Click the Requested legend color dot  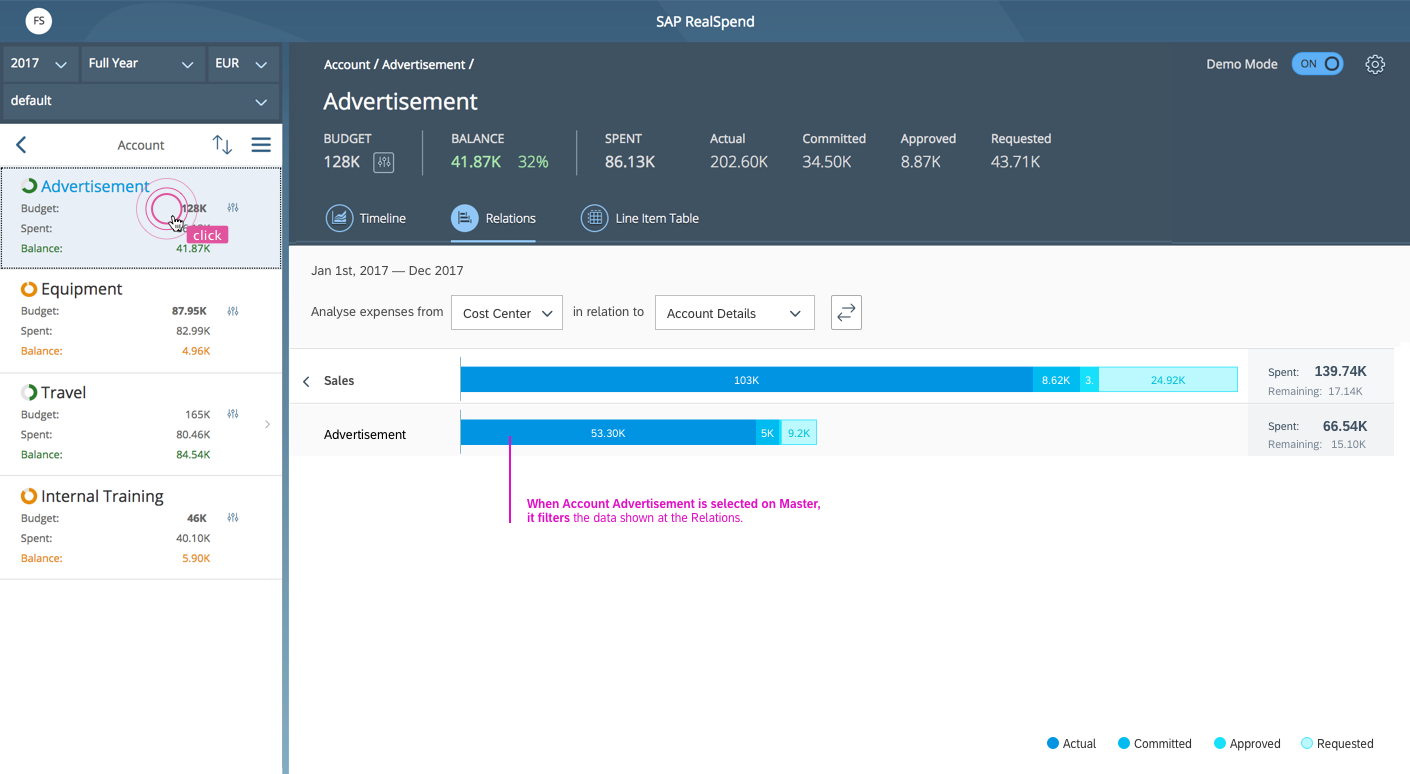pyautogui.click(x=1307, y=743)
